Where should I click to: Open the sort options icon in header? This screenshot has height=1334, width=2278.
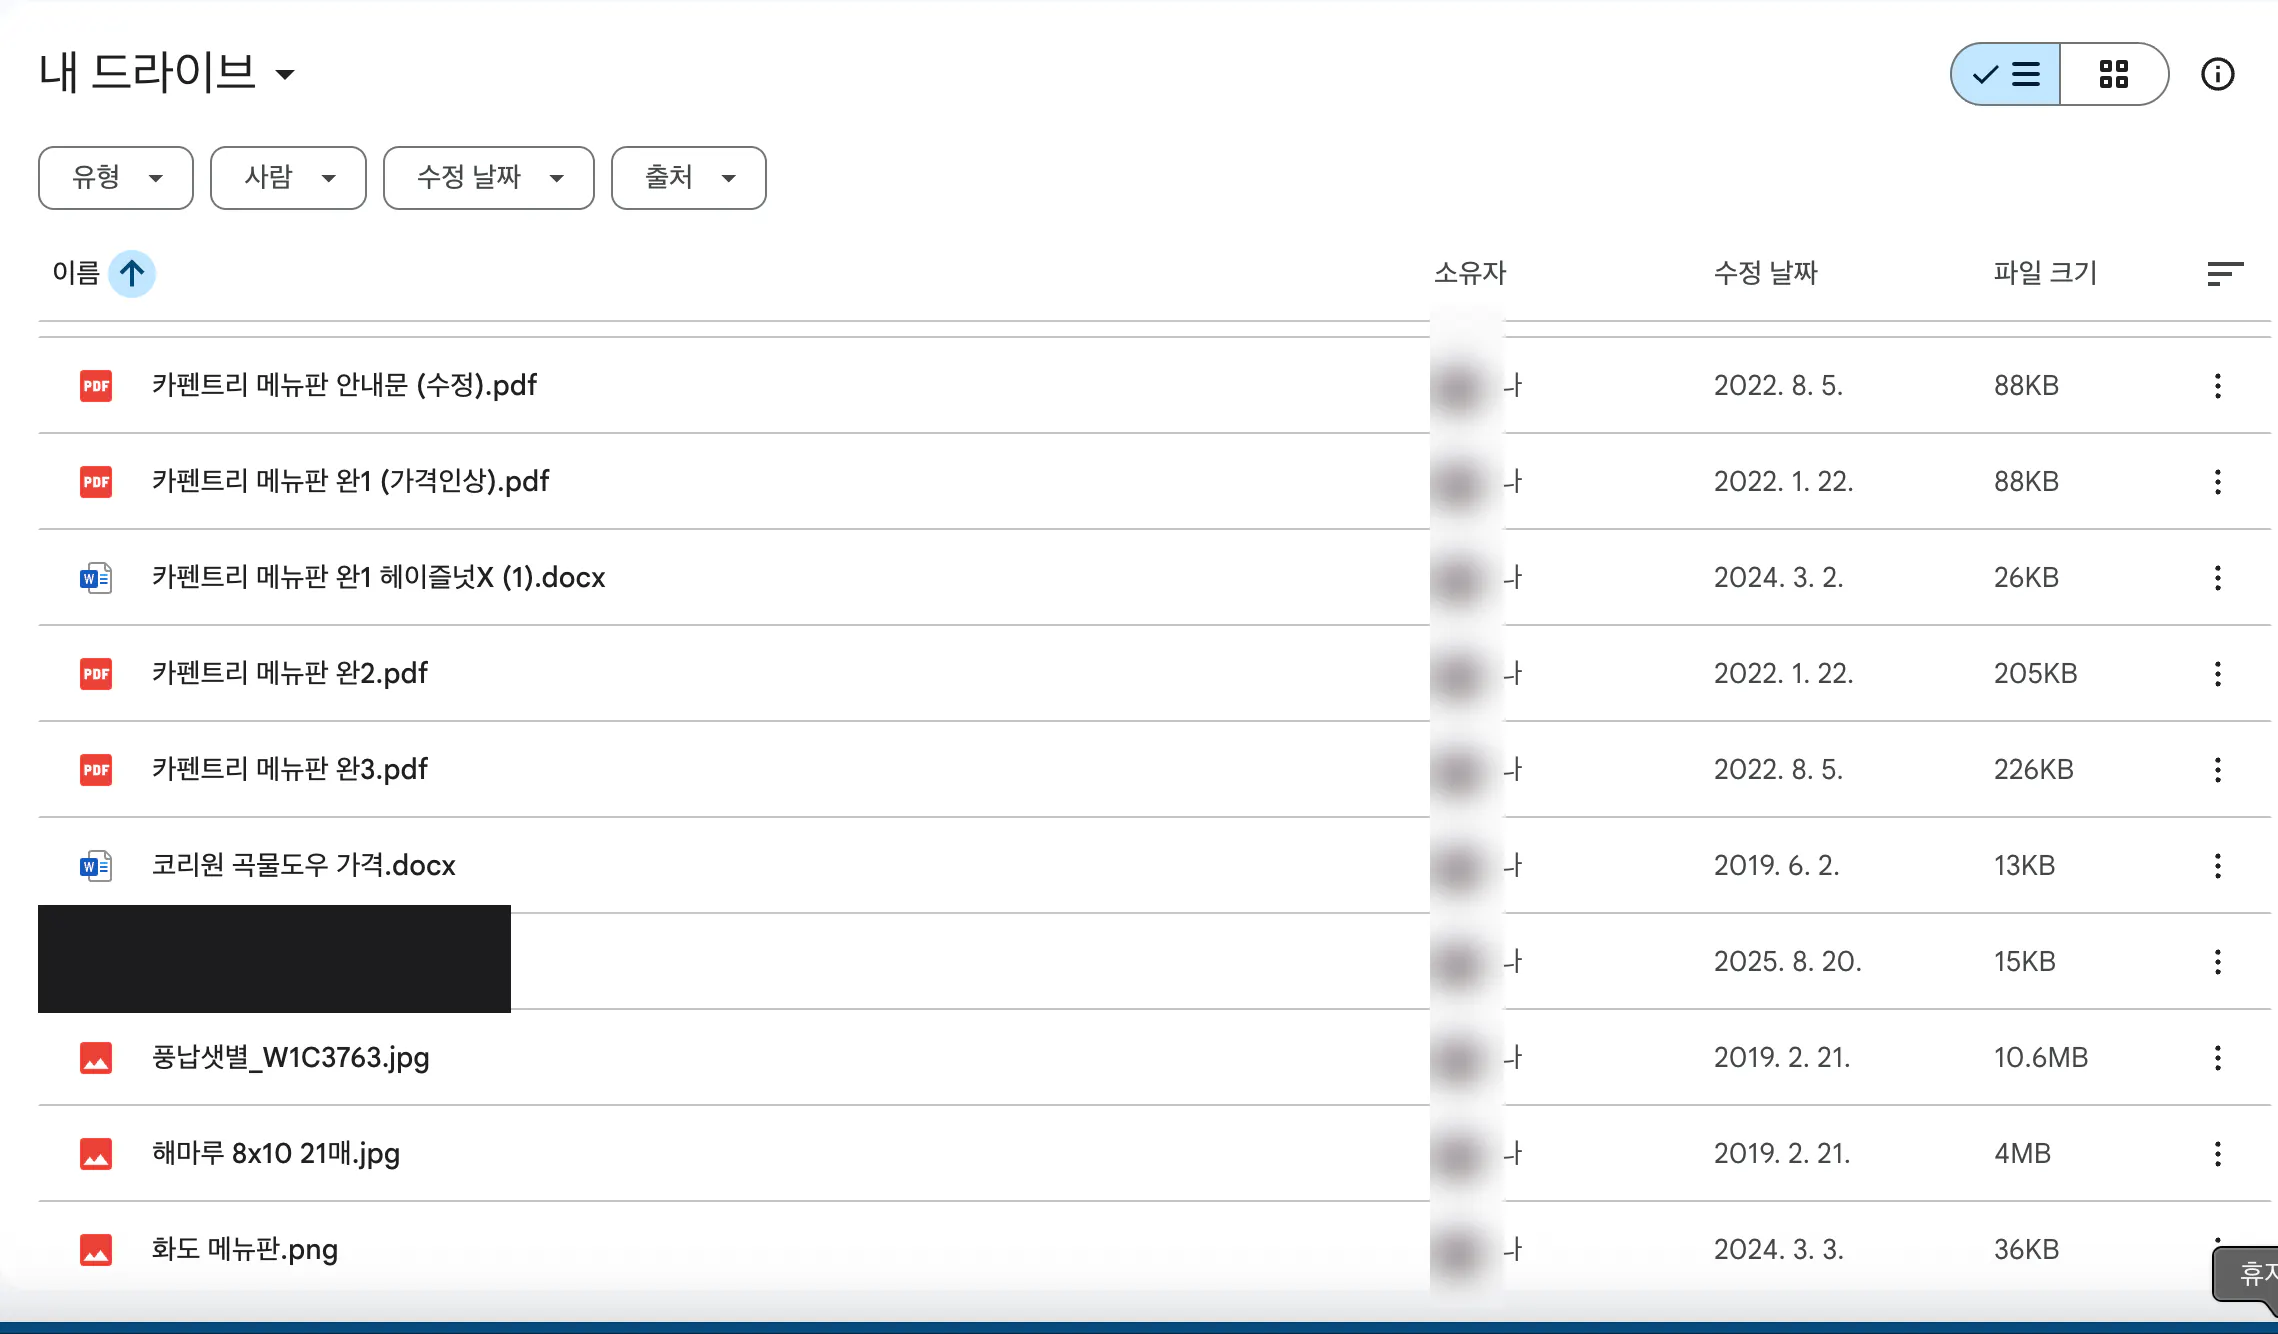pos(2225,273)
